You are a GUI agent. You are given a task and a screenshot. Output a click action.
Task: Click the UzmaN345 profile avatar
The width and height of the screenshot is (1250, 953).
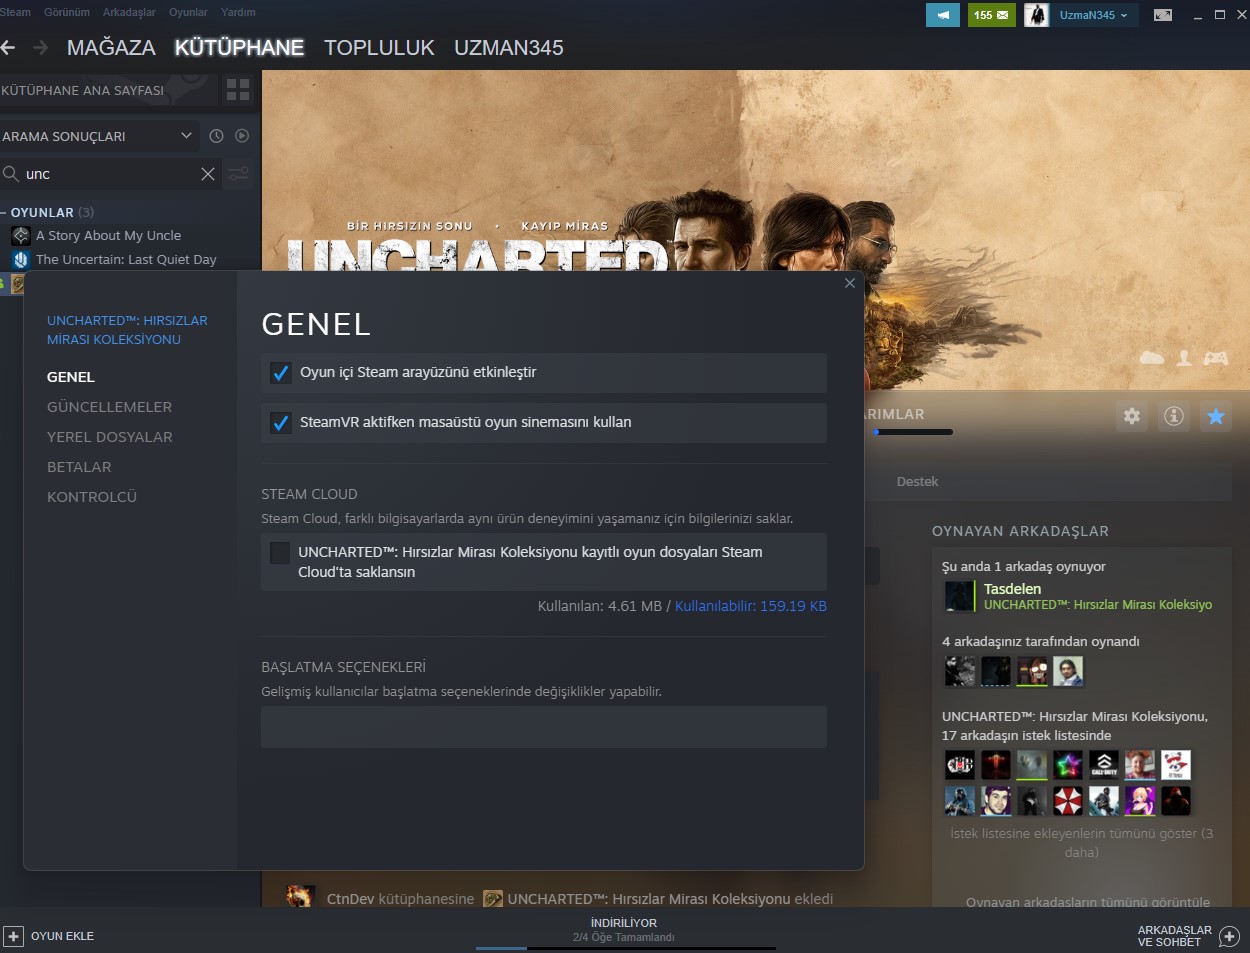pos(1036,15)
